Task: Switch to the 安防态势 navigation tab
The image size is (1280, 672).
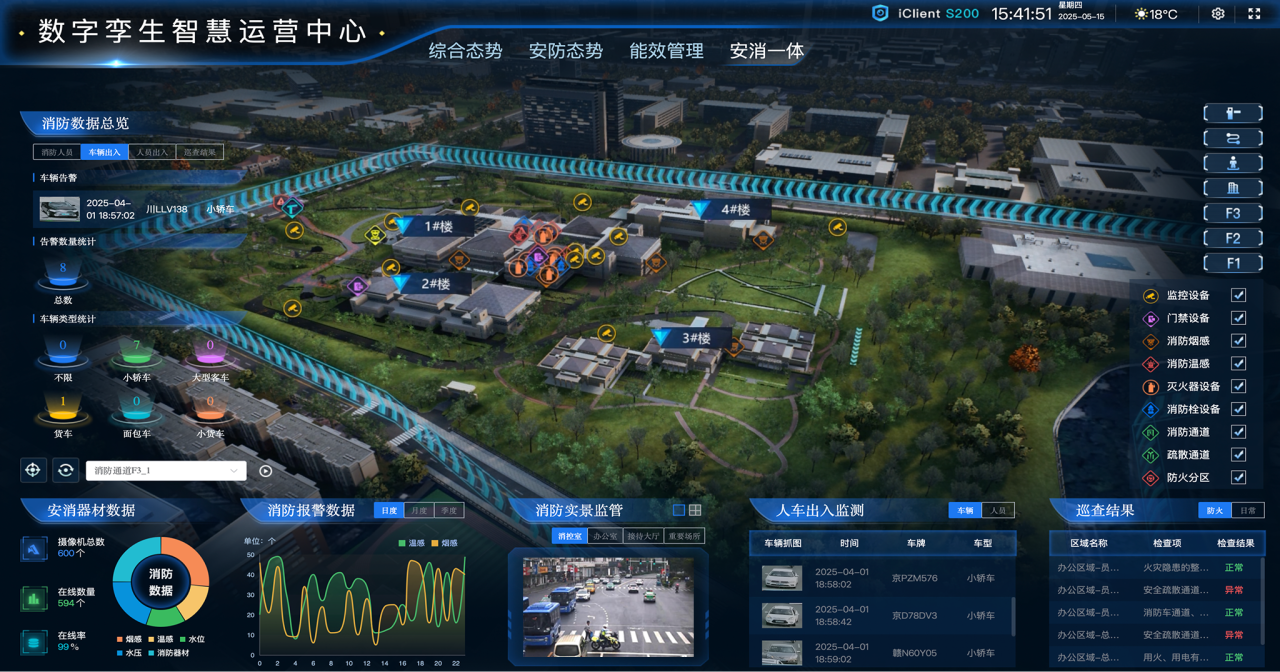Action: point(565,51)
